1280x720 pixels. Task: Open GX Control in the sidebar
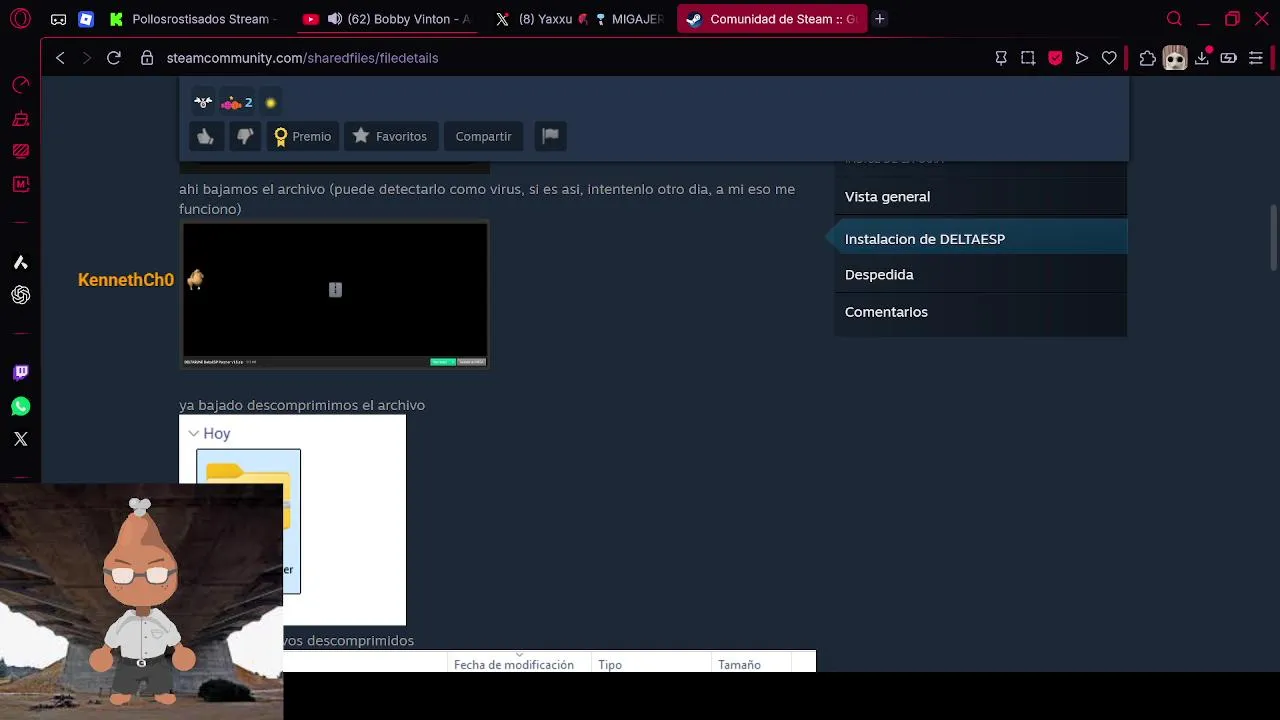click(x=20, y=85)
